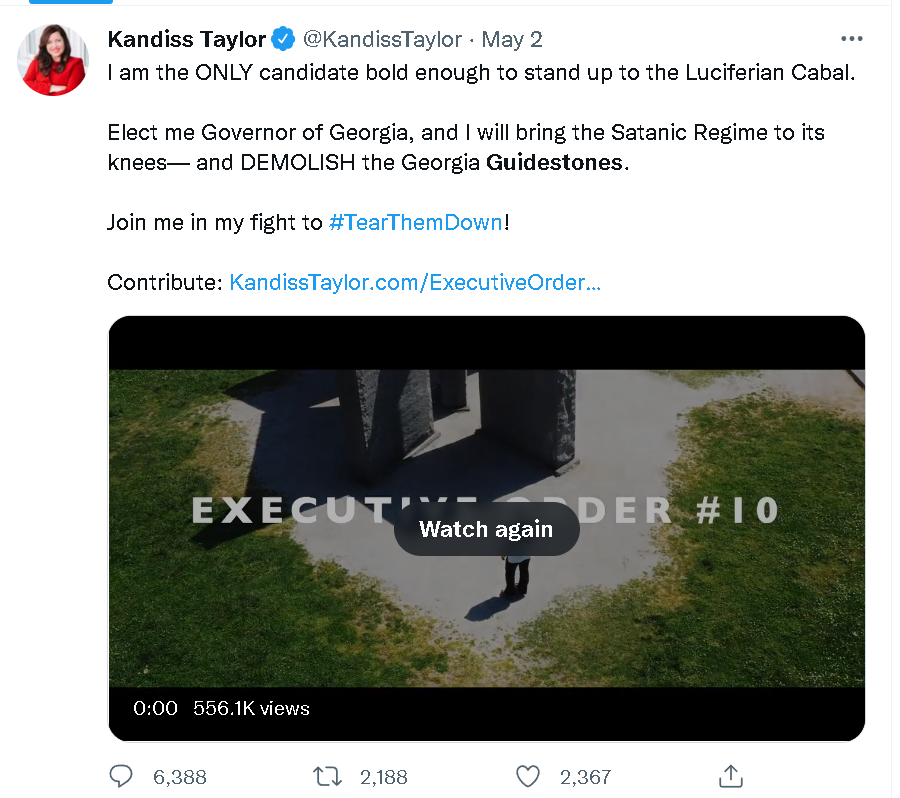Retweet this post via the retweet icon

click(x=326, y=776)
